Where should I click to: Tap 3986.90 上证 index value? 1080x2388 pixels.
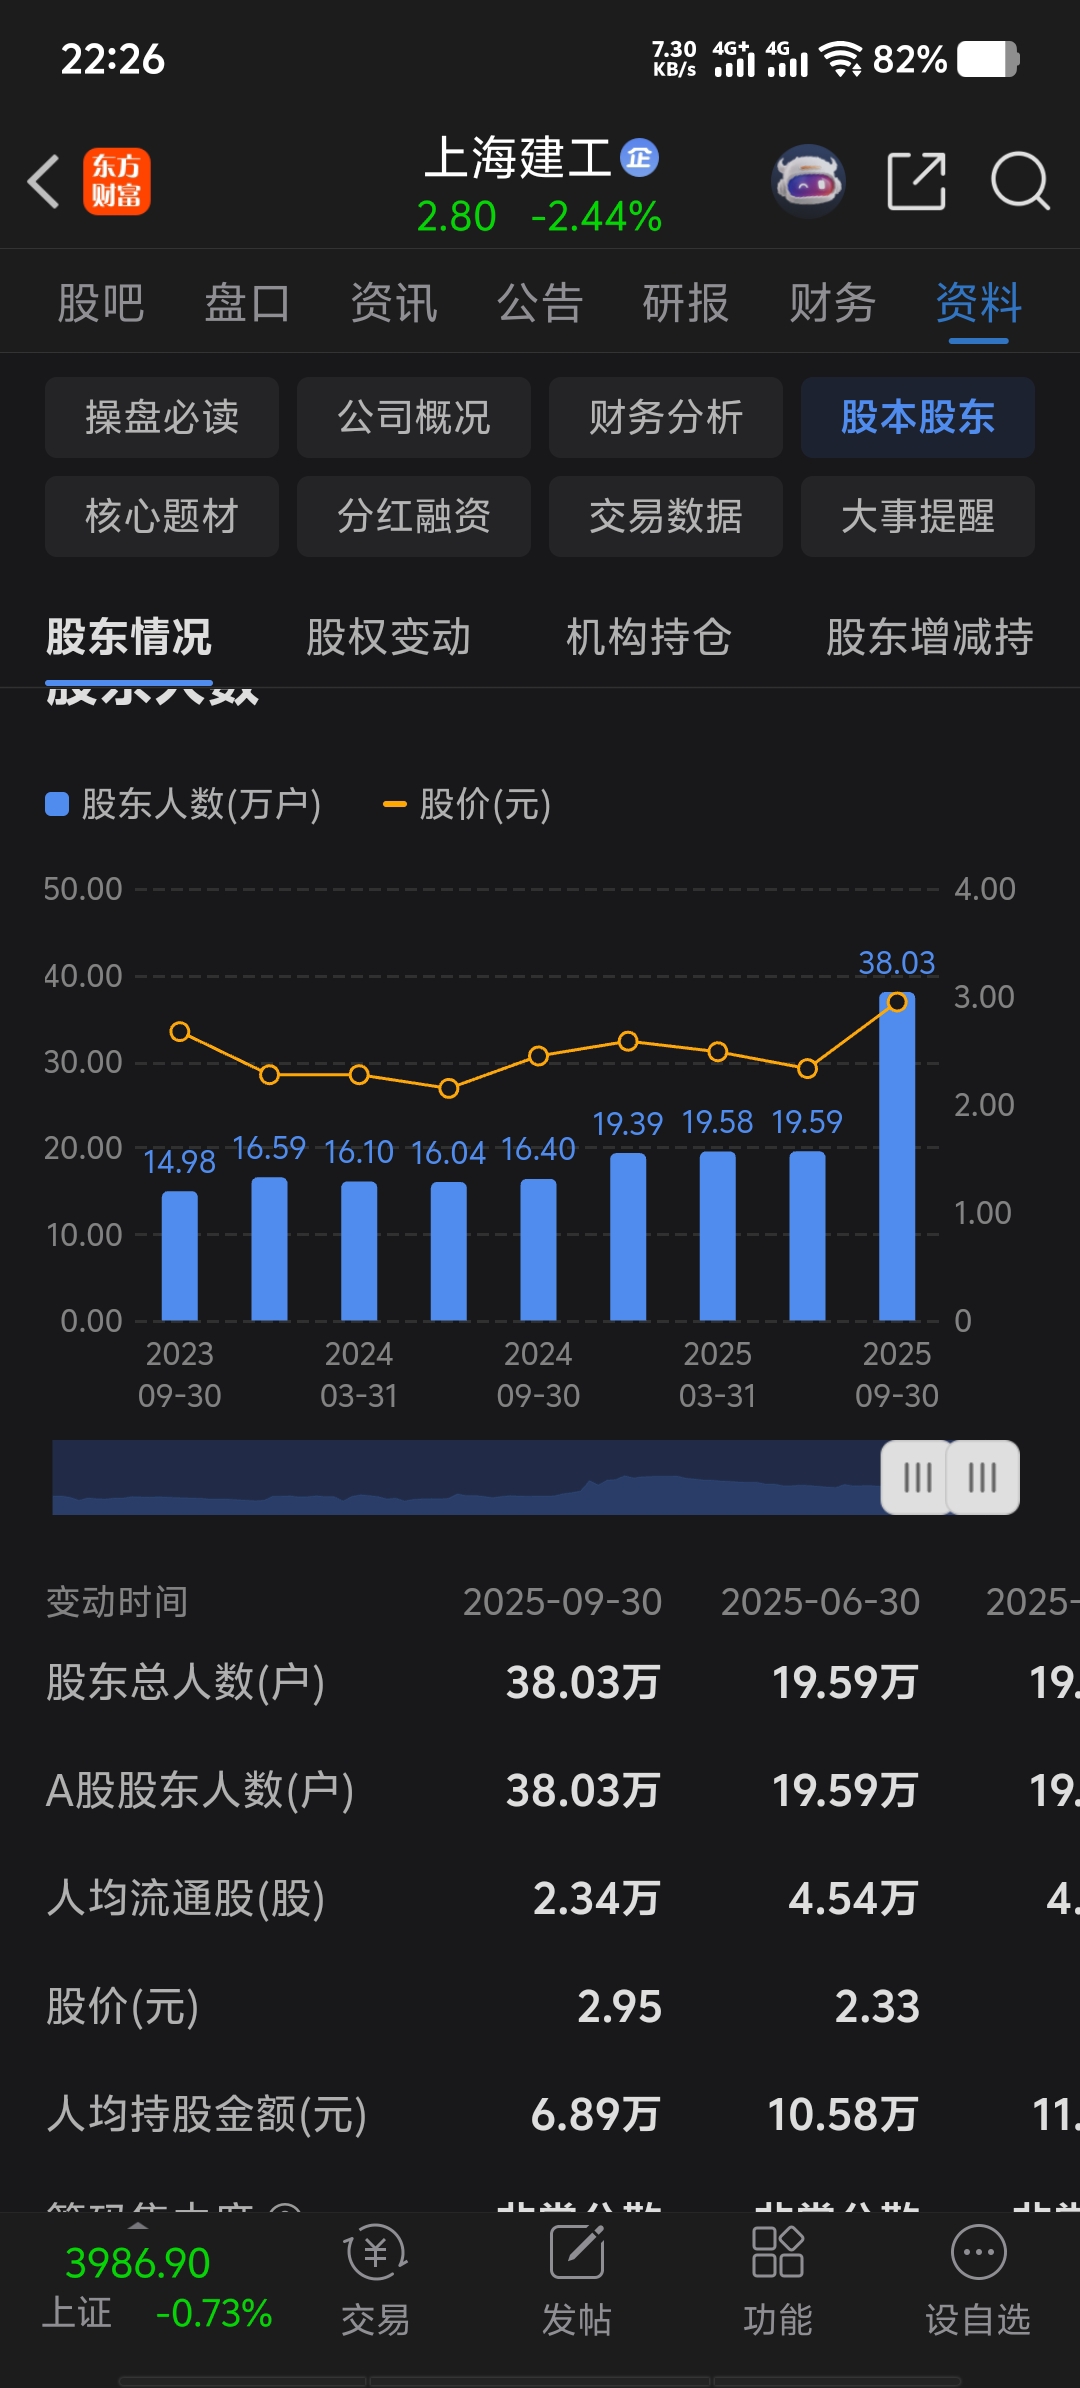138,2263
